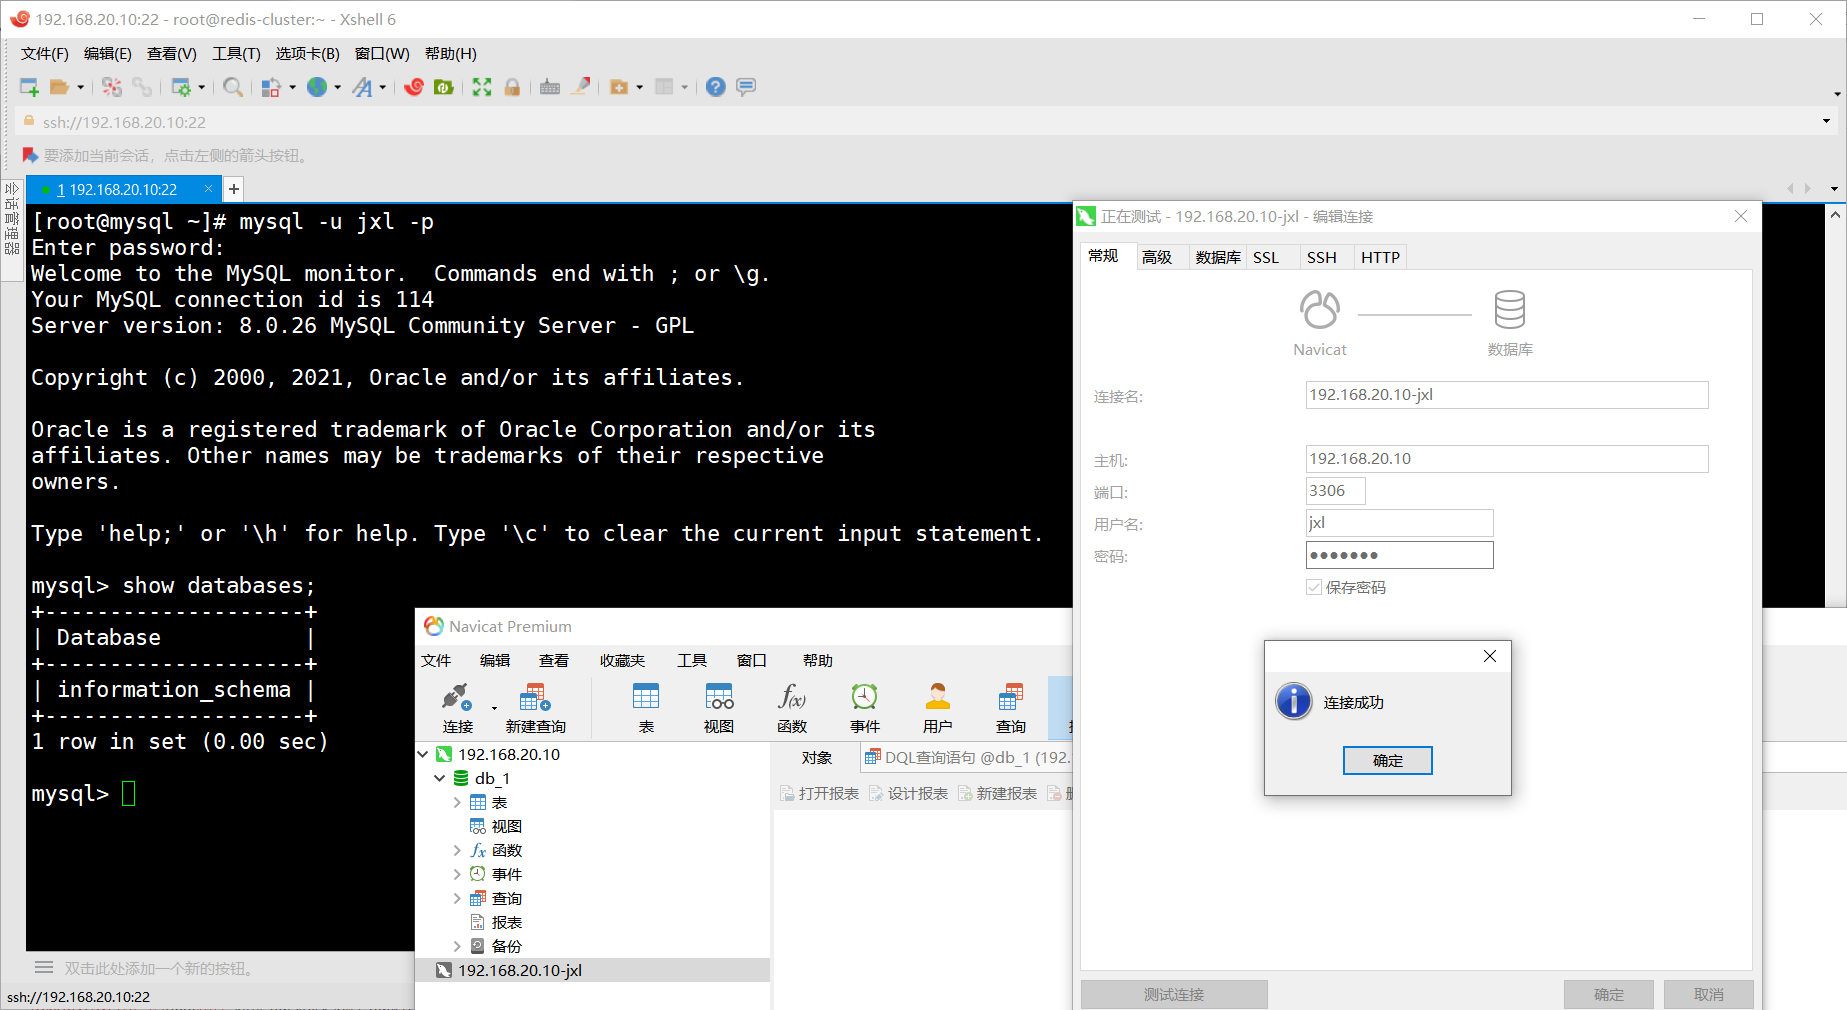Open dropdown arrow beside Xshell open folder
Screen dimensions: 1847x1010
click(81, 87)
